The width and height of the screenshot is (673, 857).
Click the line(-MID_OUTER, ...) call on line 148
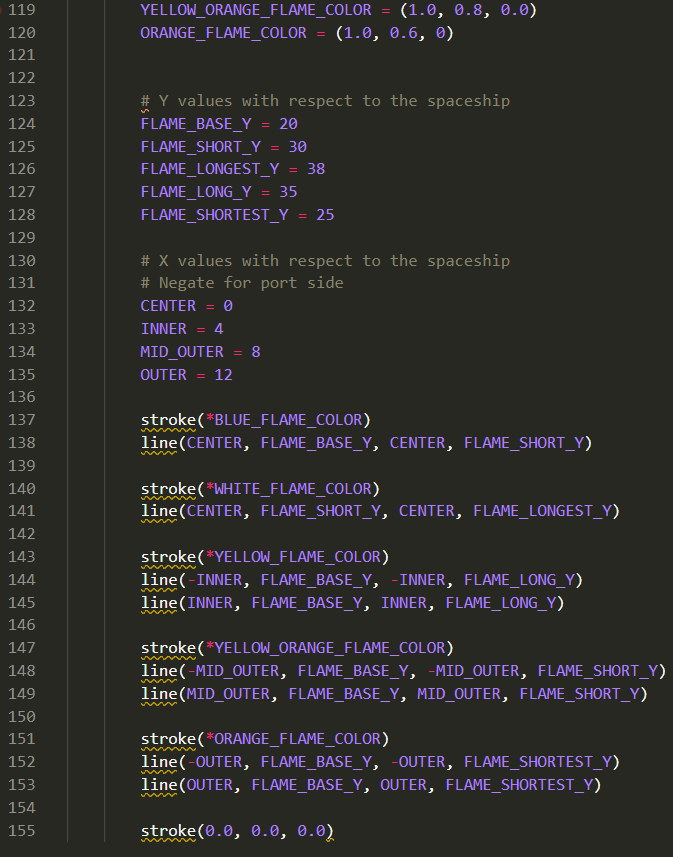(403, 671)
